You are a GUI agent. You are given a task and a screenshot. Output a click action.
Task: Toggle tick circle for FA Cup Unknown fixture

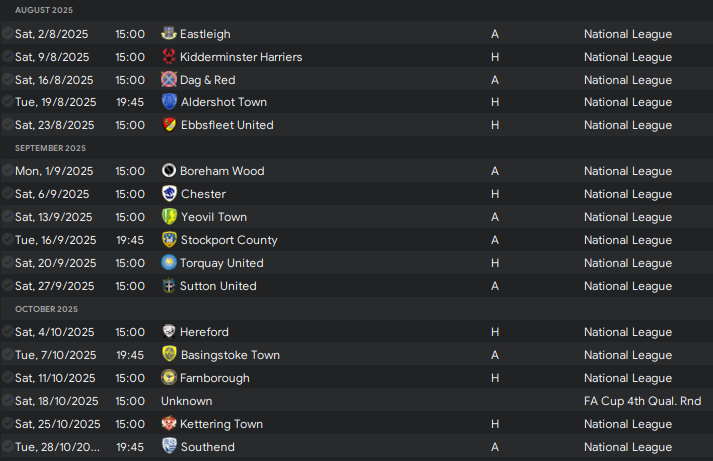pyautogui.click(x=7, y=400)
